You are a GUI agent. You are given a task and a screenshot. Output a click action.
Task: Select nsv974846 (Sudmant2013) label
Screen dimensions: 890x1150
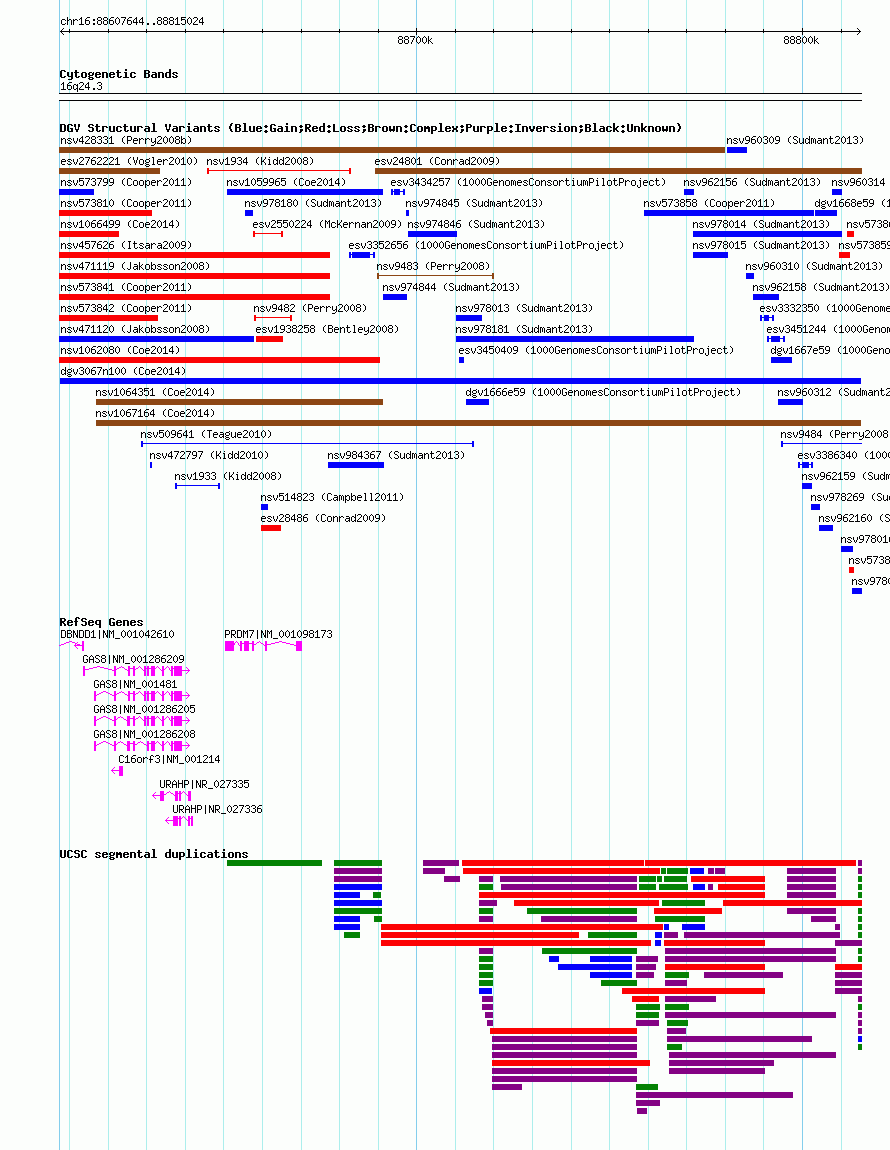(x=476, y=224)
